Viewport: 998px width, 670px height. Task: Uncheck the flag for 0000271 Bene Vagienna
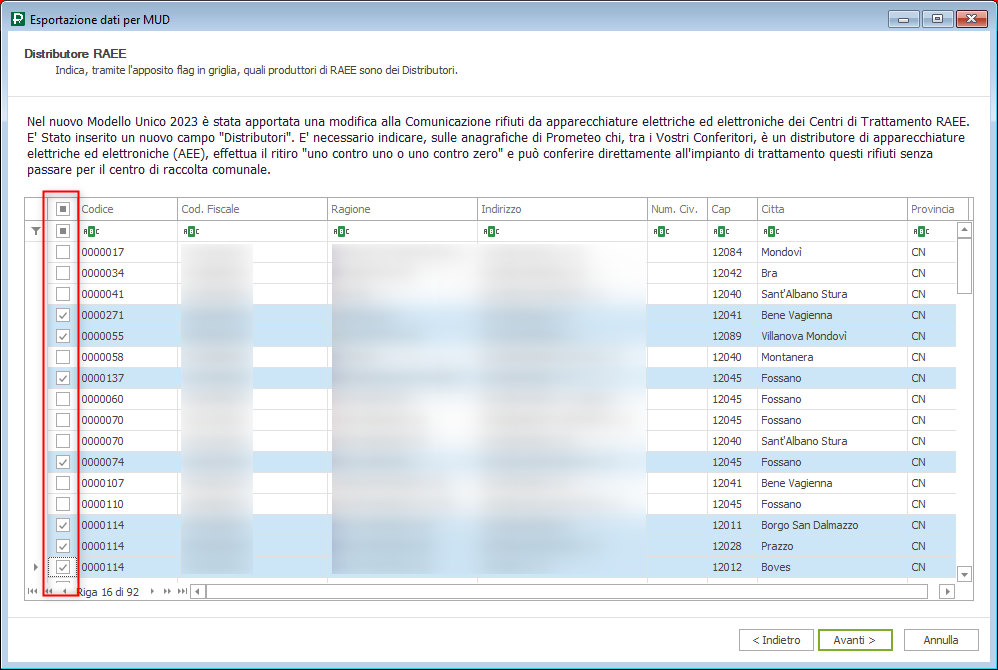pyautogui.click(x=63, y=315)
